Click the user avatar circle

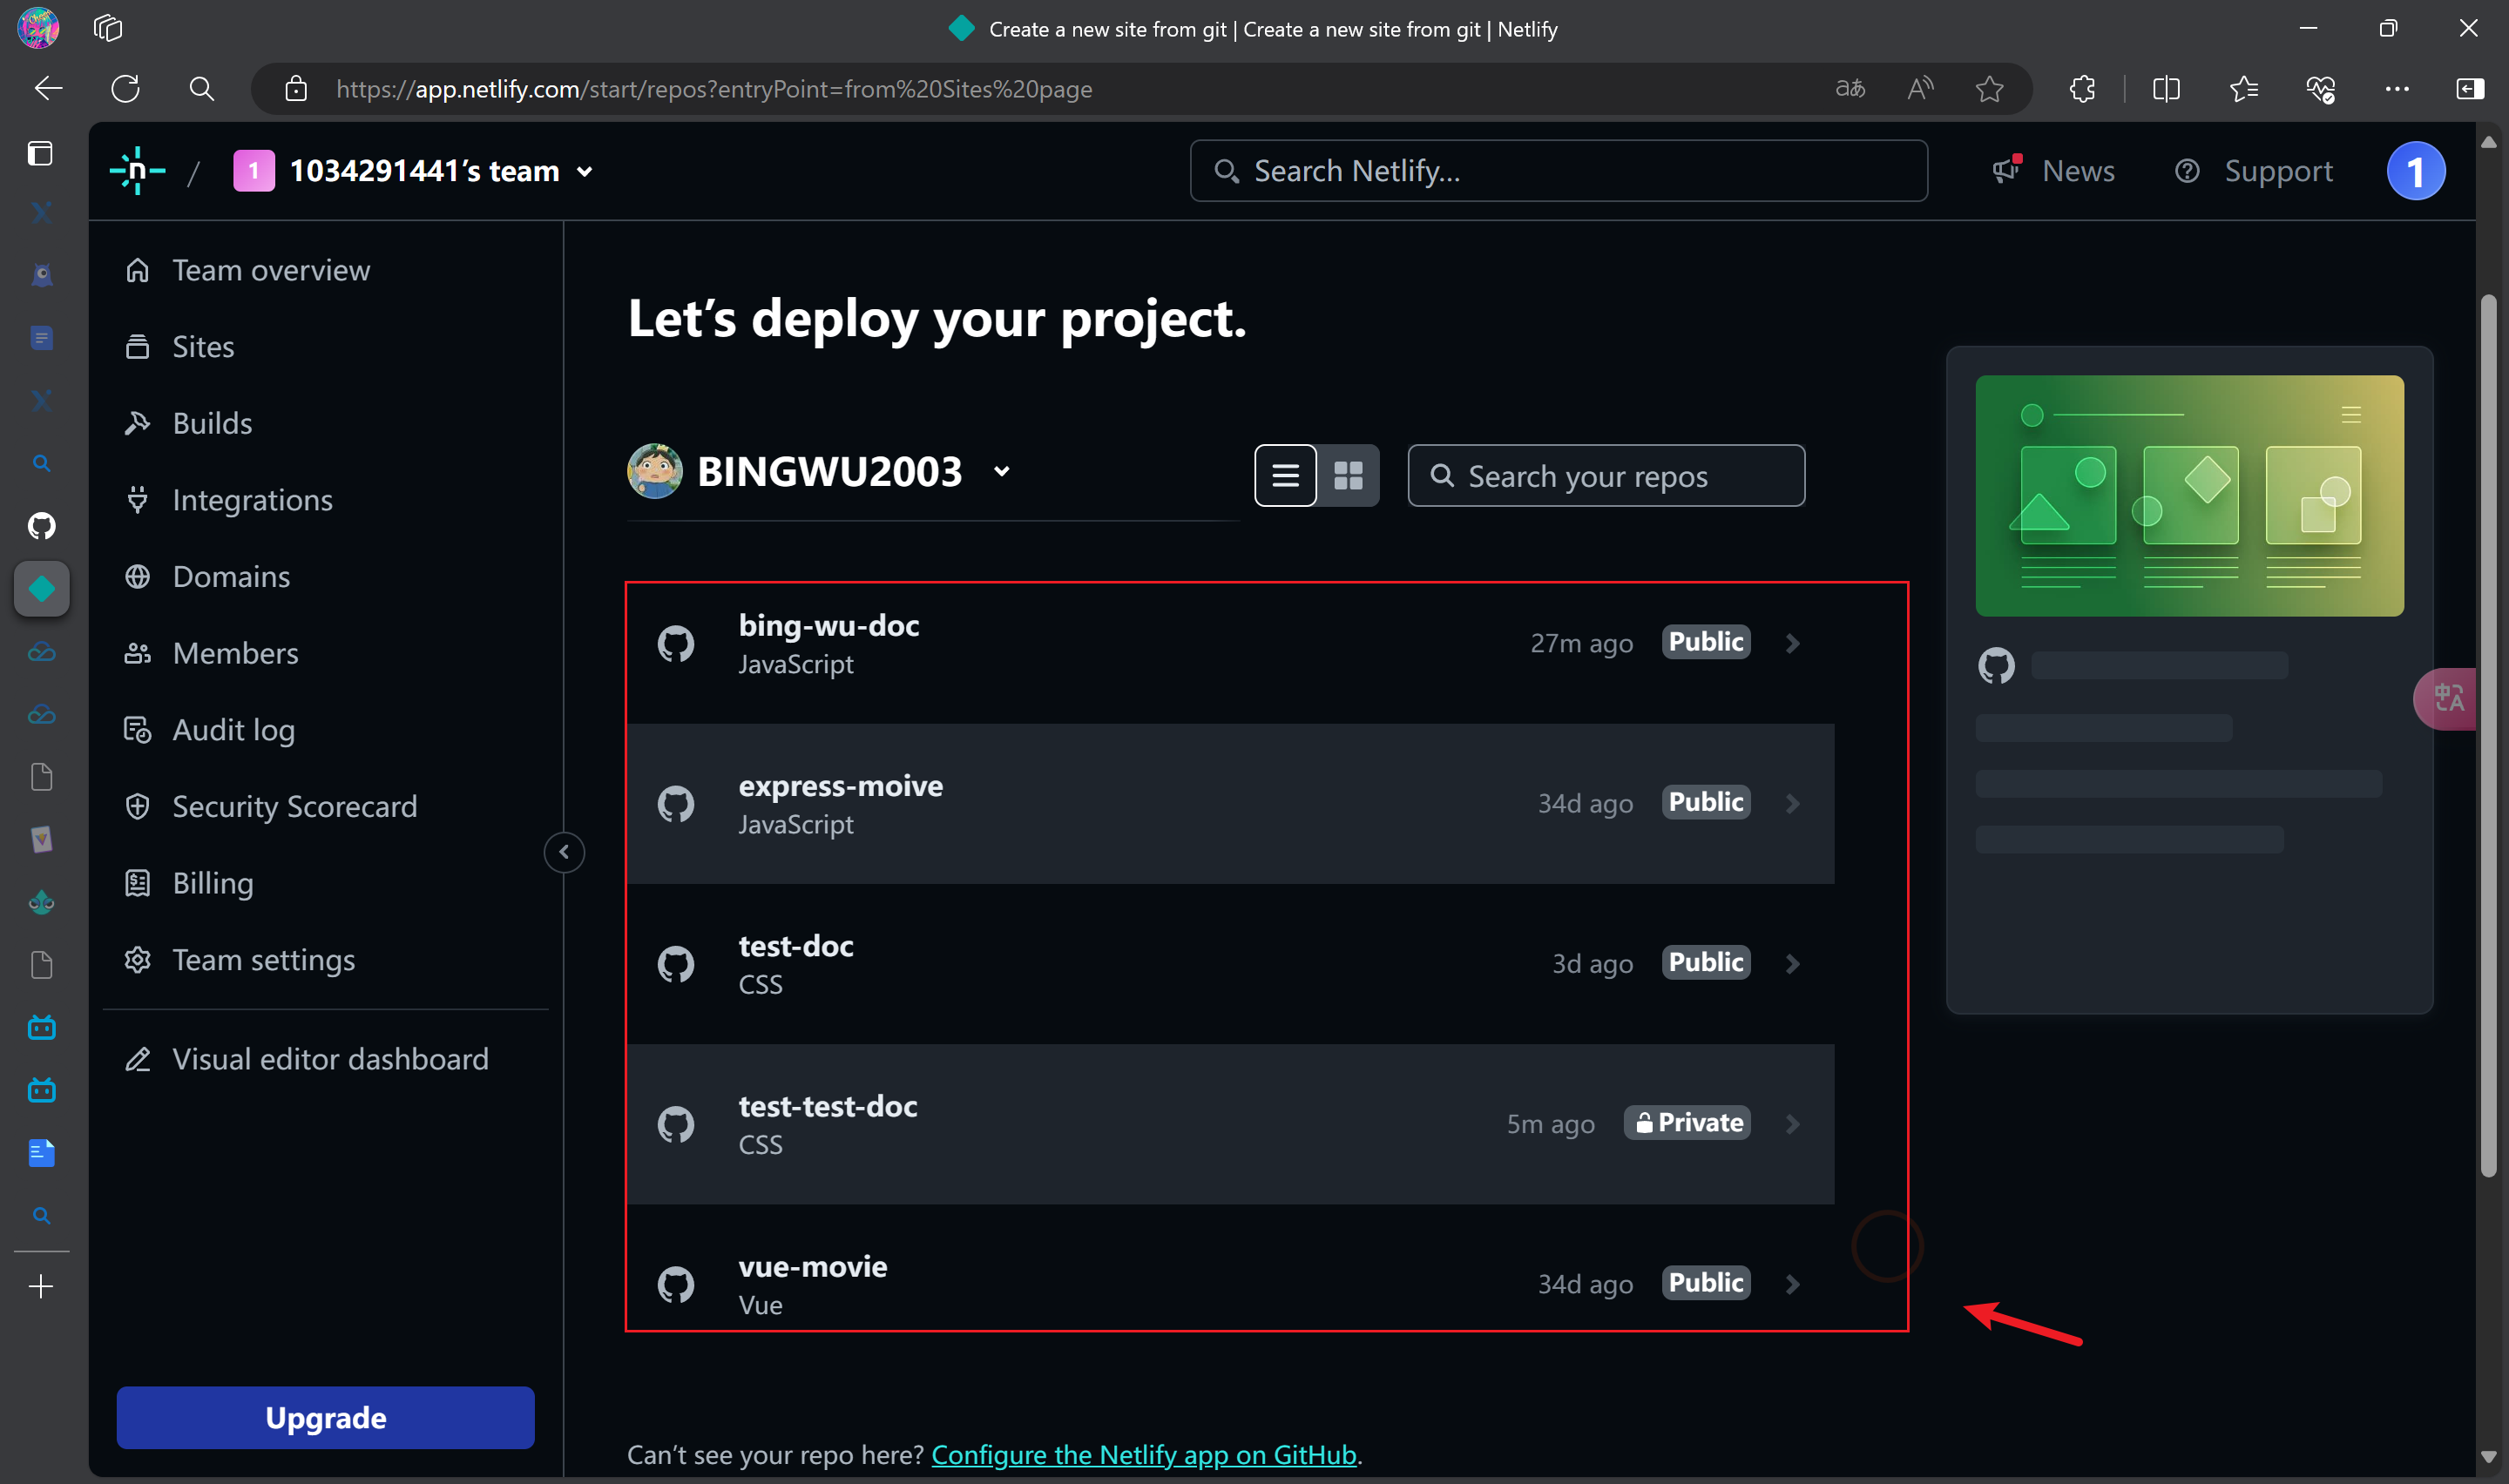pos(2414,171)
